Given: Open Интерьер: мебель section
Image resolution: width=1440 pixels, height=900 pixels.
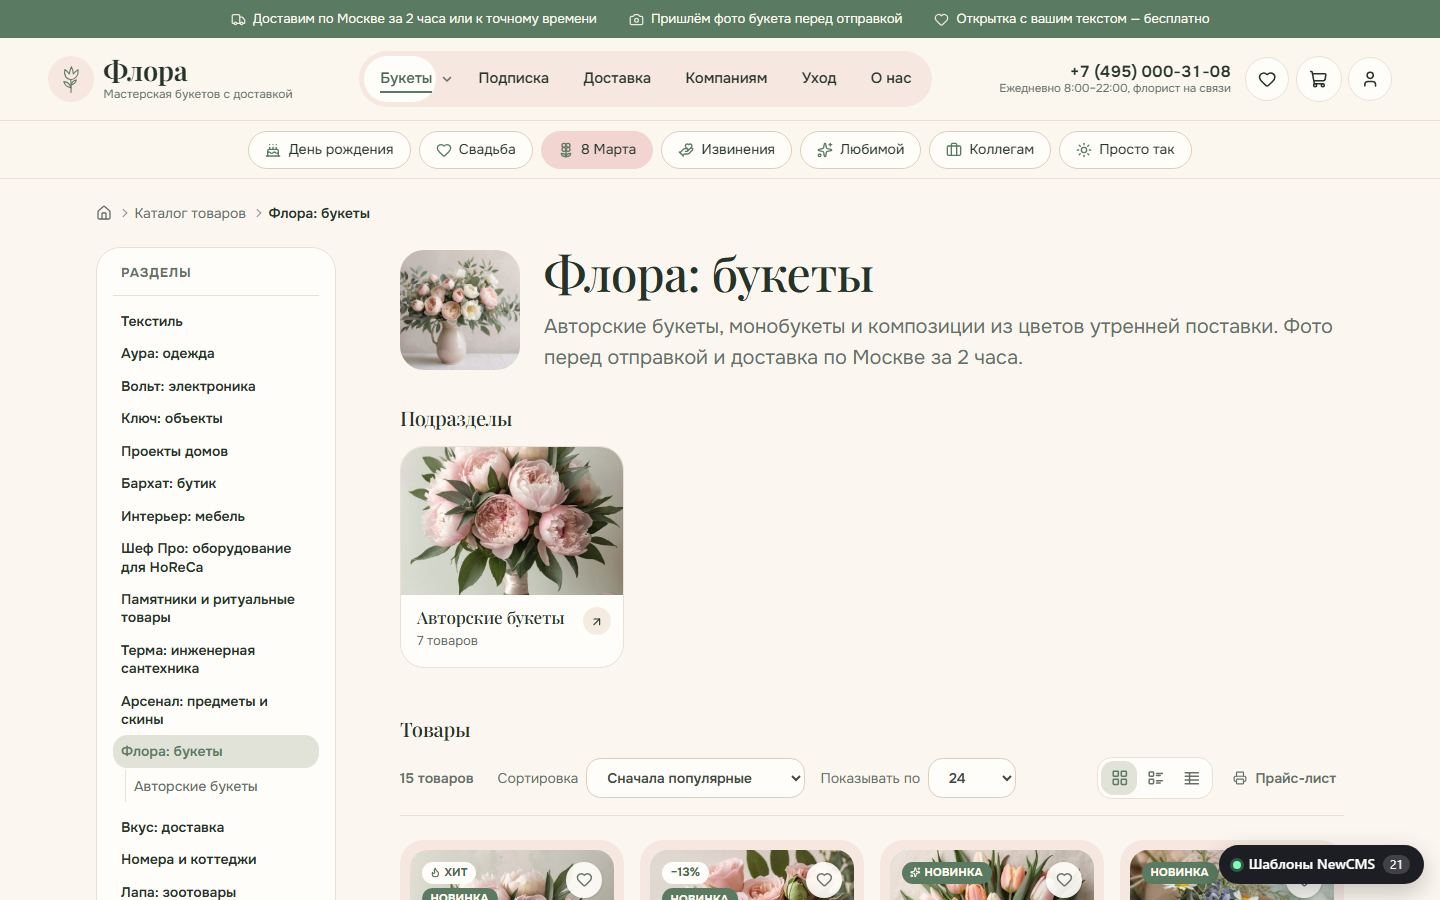Looking at the screenshot, I should tap(216, 516).
